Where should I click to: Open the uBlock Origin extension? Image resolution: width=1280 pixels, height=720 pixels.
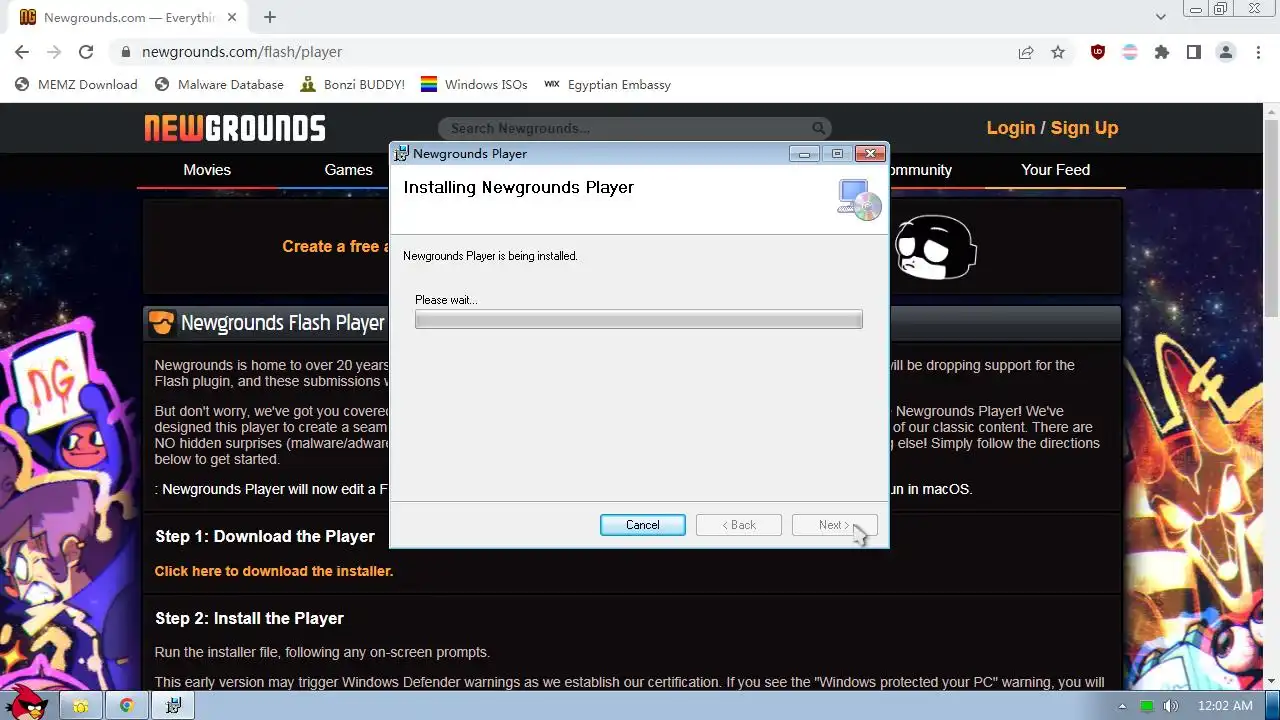point(1098,52)
